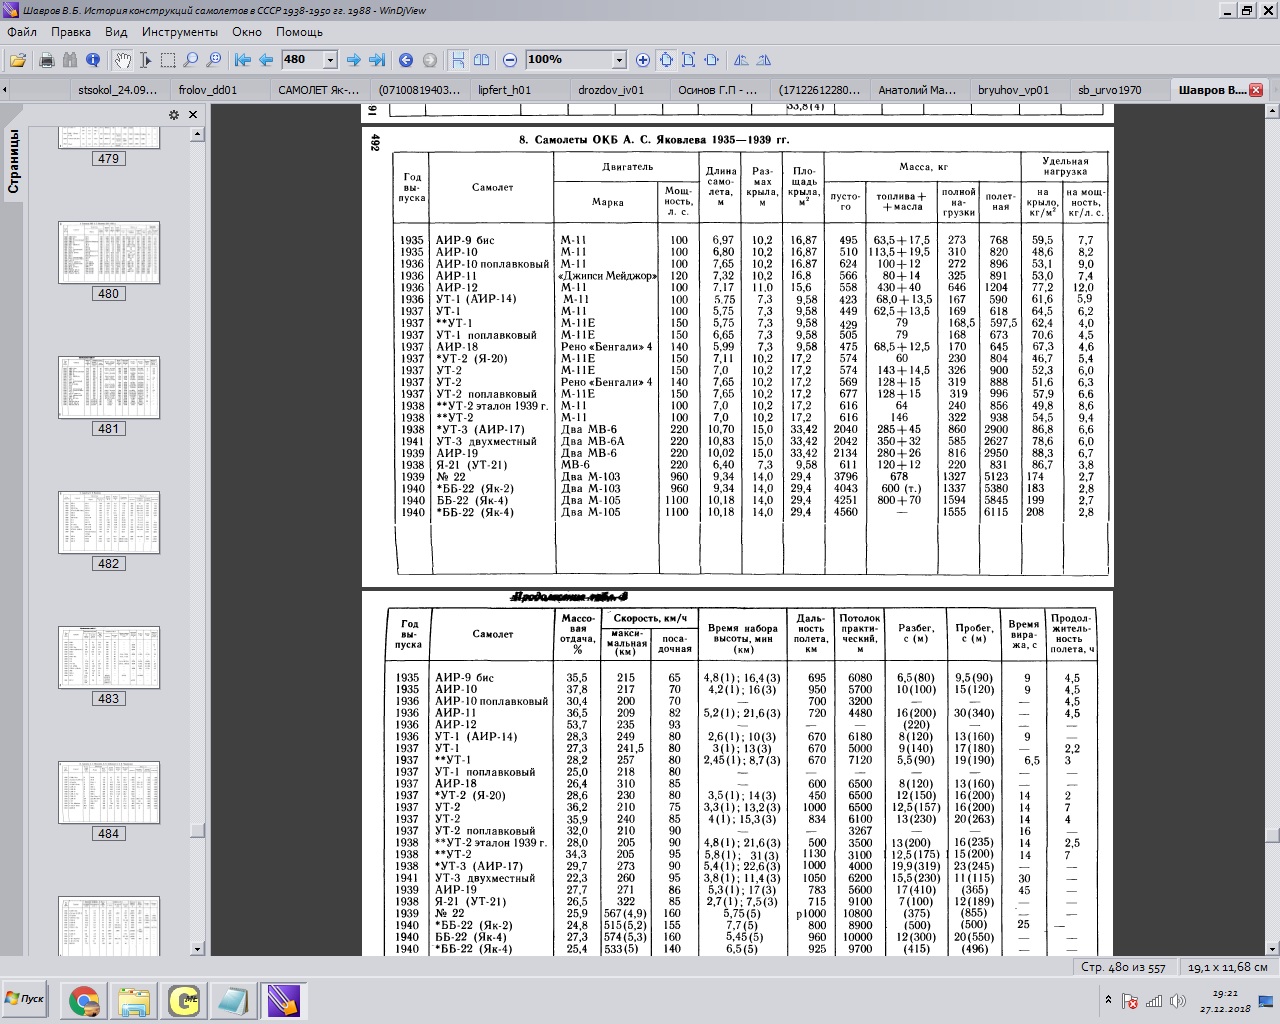
Task: Switch to the Анатолий Ма tab
Action: (918, 90)
